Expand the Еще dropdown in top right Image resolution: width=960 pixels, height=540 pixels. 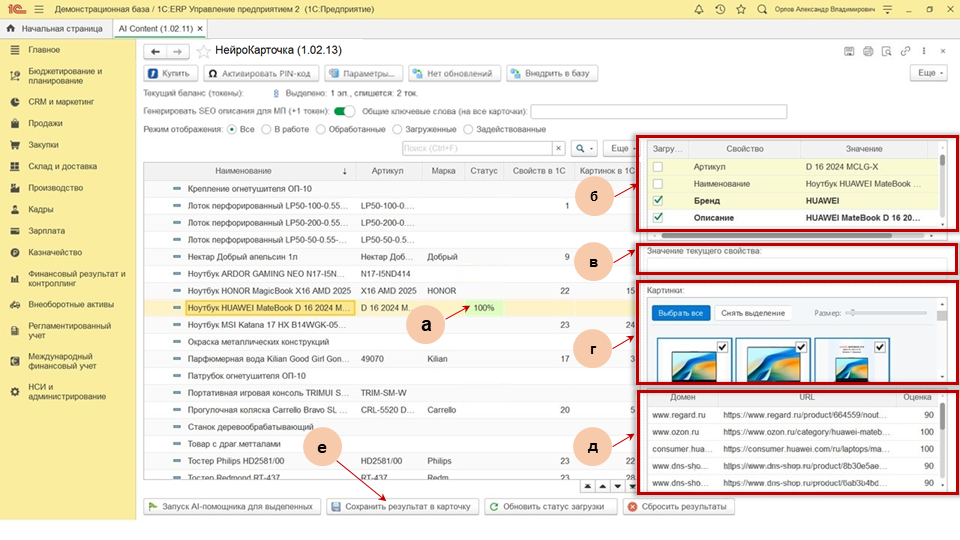pos(928,73)
